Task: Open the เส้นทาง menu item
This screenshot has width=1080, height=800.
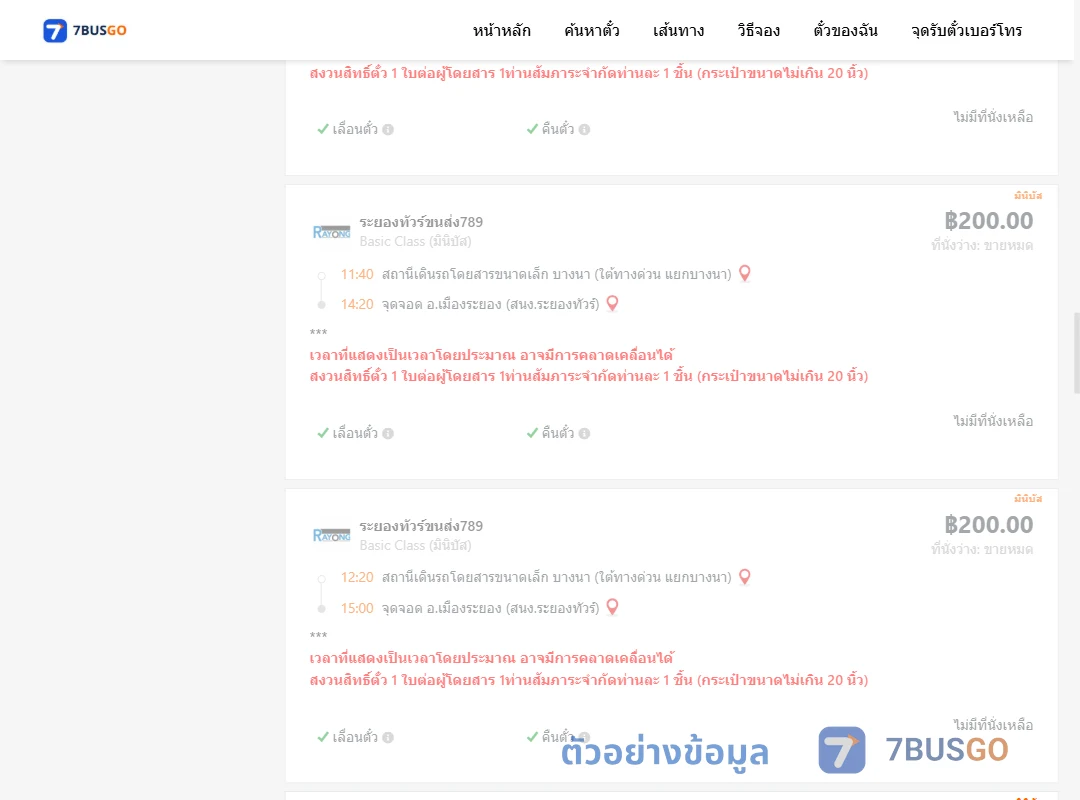Action: point(678,30)
